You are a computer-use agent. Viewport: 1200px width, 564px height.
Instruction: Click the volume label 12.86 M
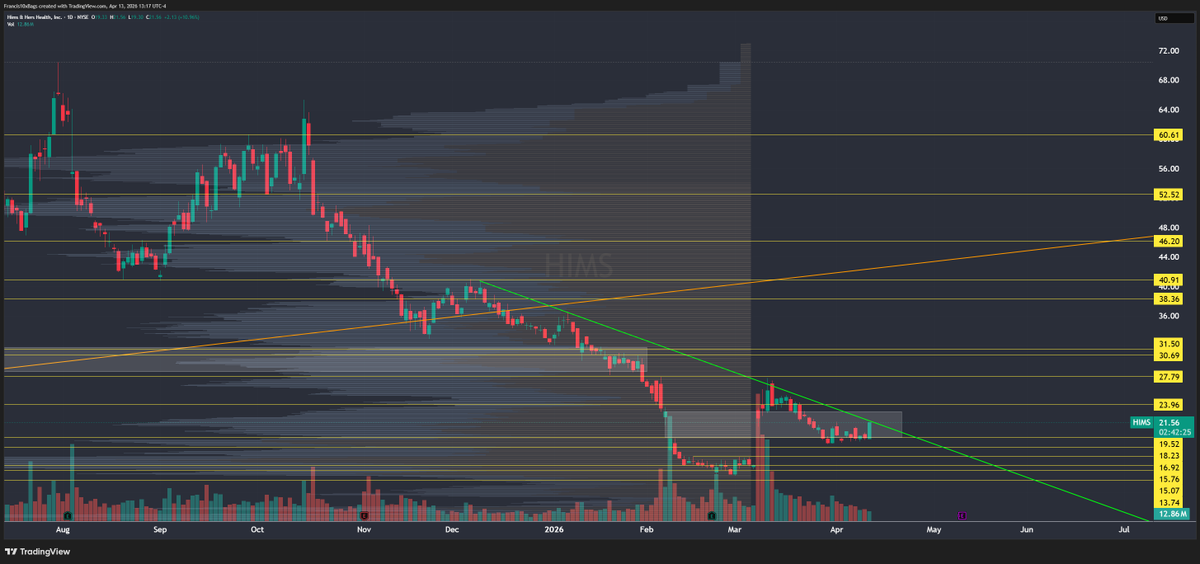point(1171,514)
